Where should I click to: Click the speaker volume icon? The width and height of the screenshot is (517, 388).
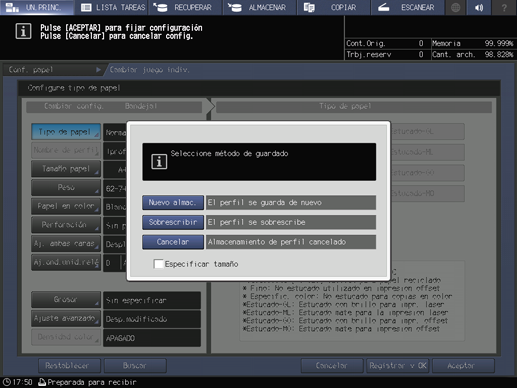pos(480,7)
